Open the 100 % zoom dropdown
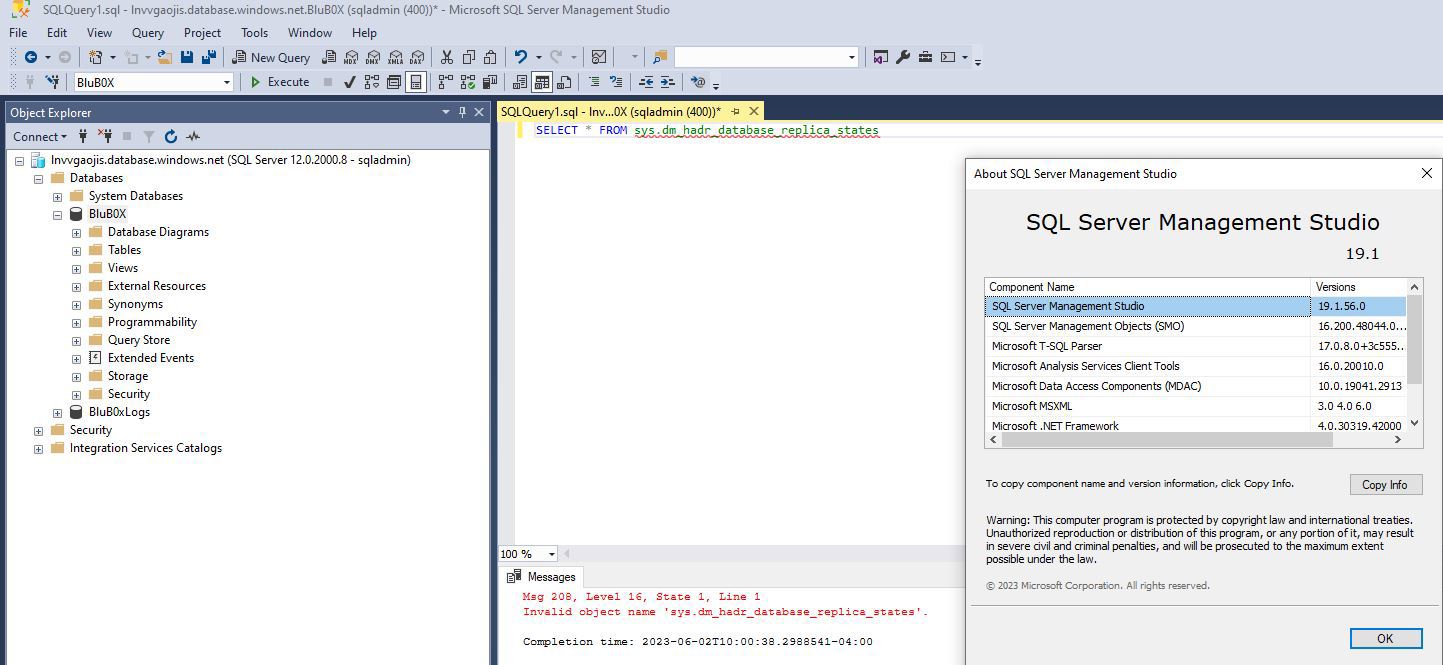 tap(551, 554)
